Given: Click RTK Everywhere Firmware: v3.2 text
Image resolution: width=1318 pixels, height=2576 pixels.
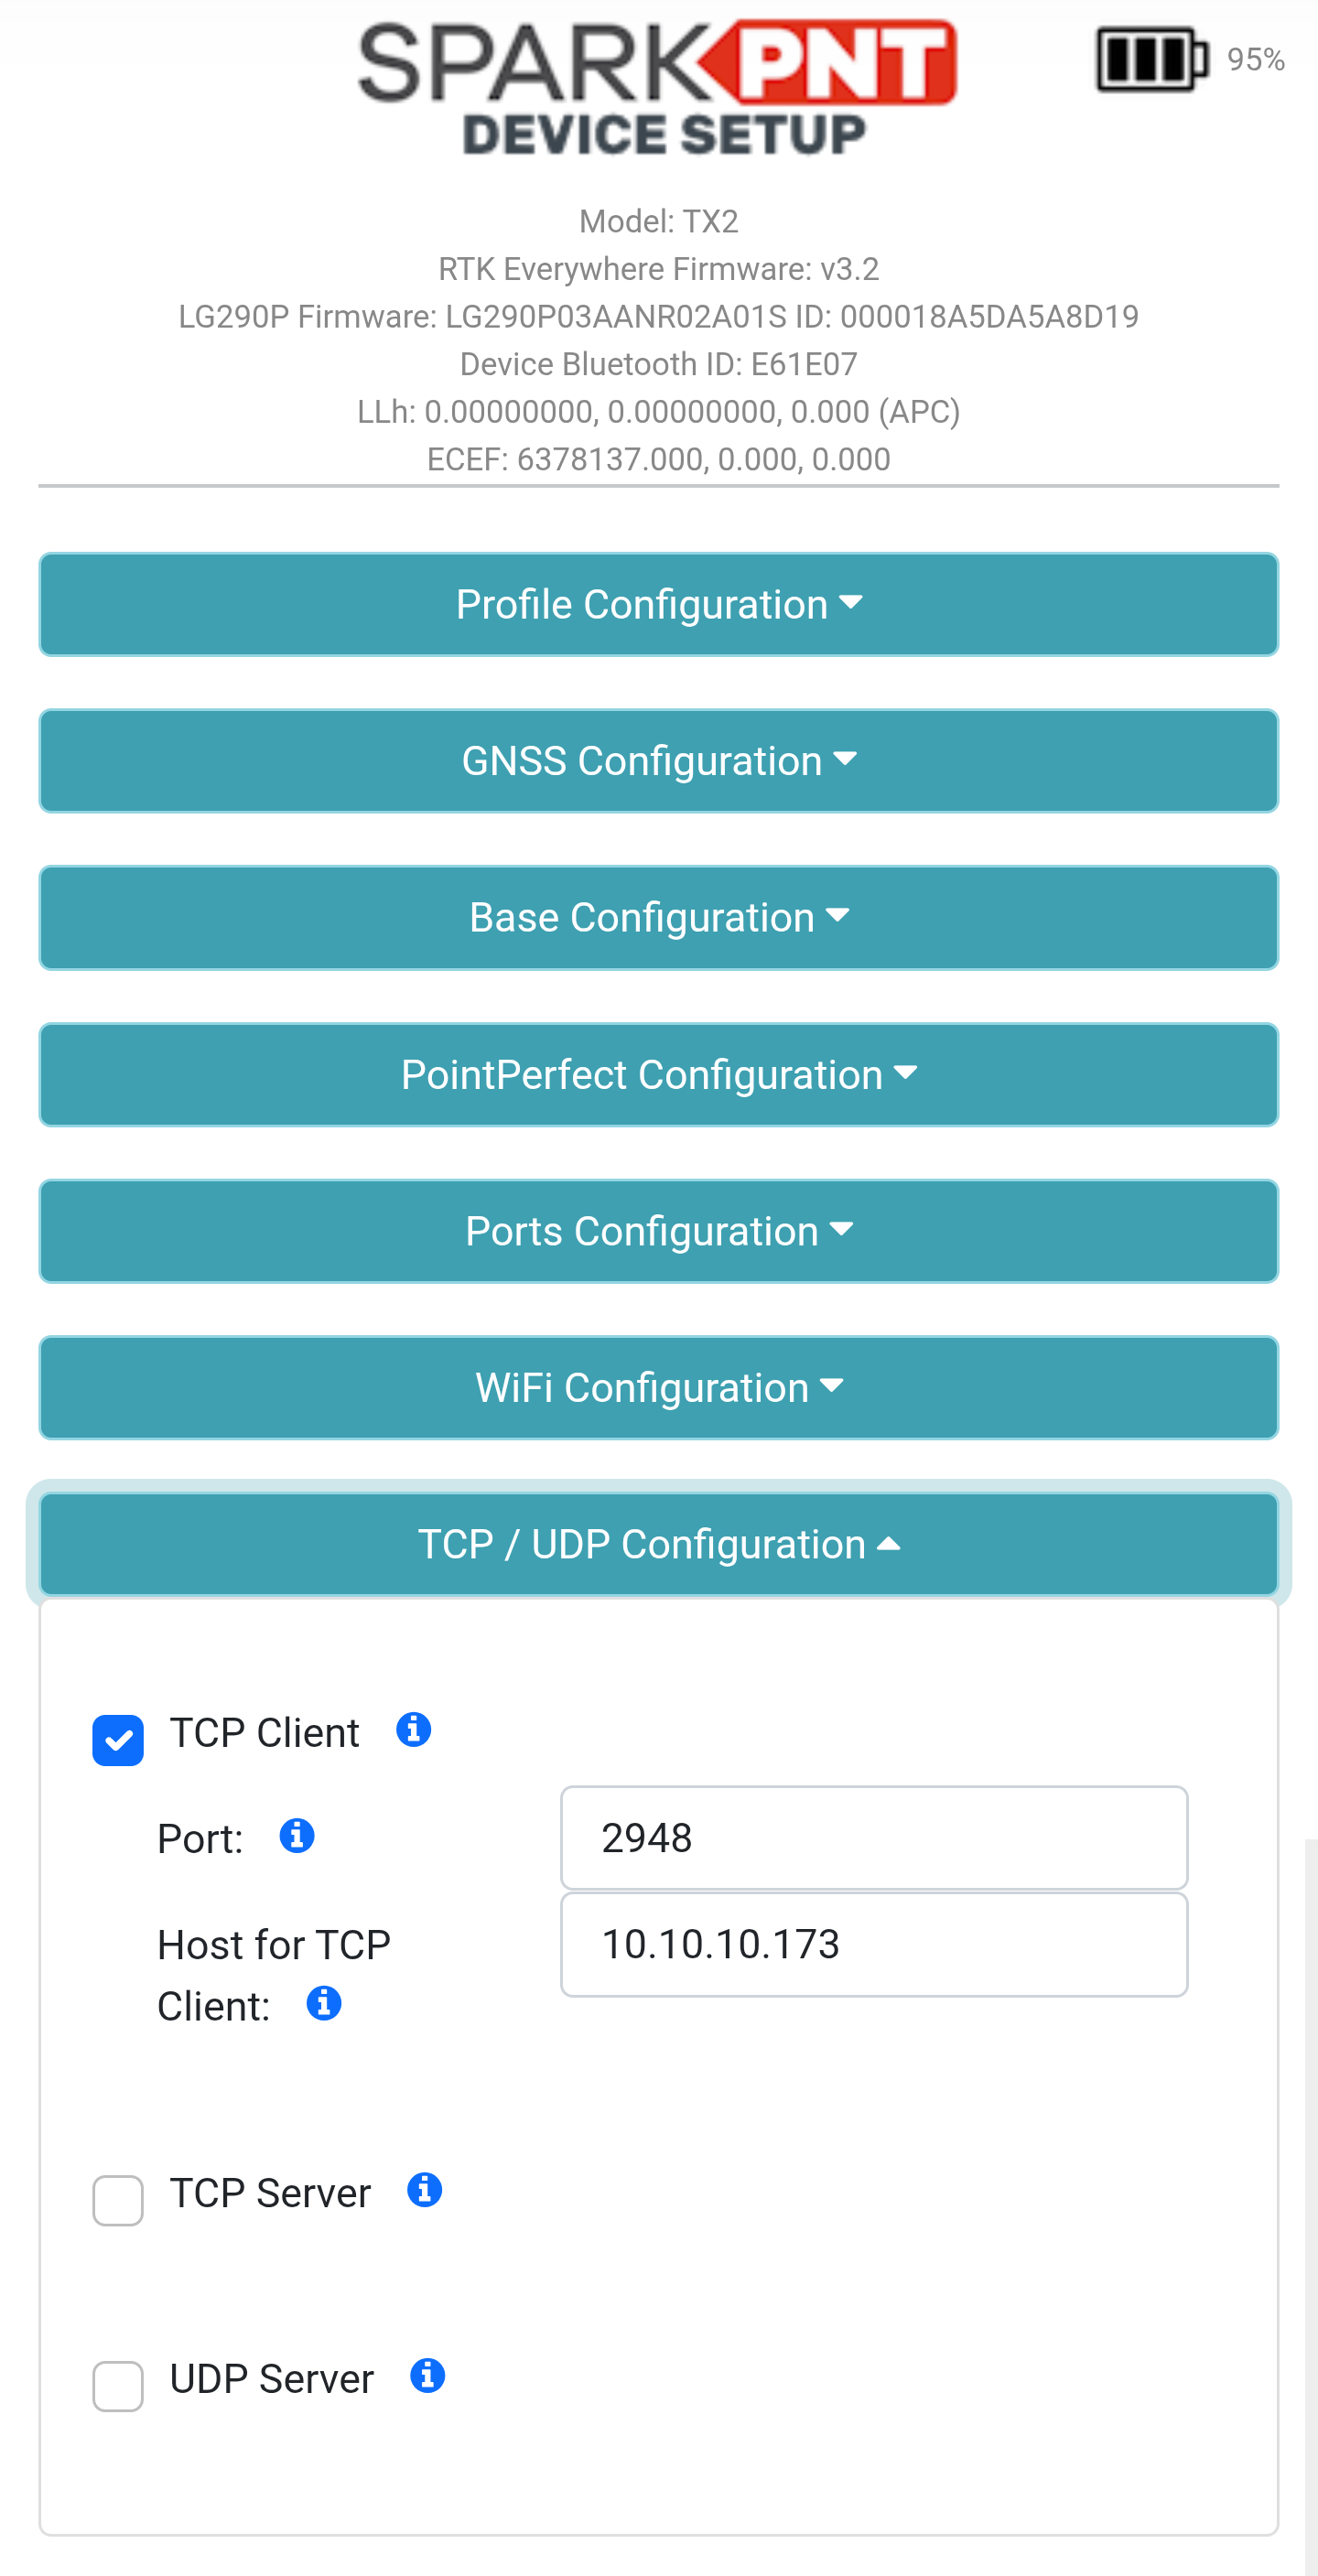Looking at the screenshot, I should (659, 269).
